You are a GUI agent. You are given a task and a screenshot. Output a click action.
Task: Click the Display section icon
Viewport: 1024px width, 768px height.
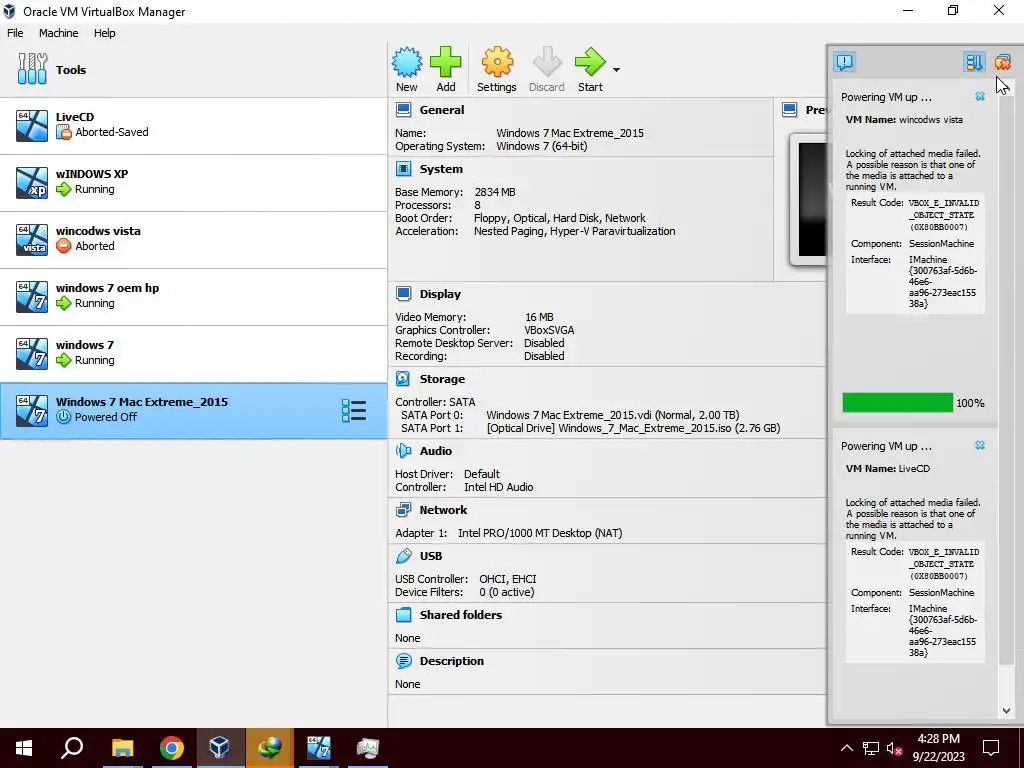click(404, 294)
